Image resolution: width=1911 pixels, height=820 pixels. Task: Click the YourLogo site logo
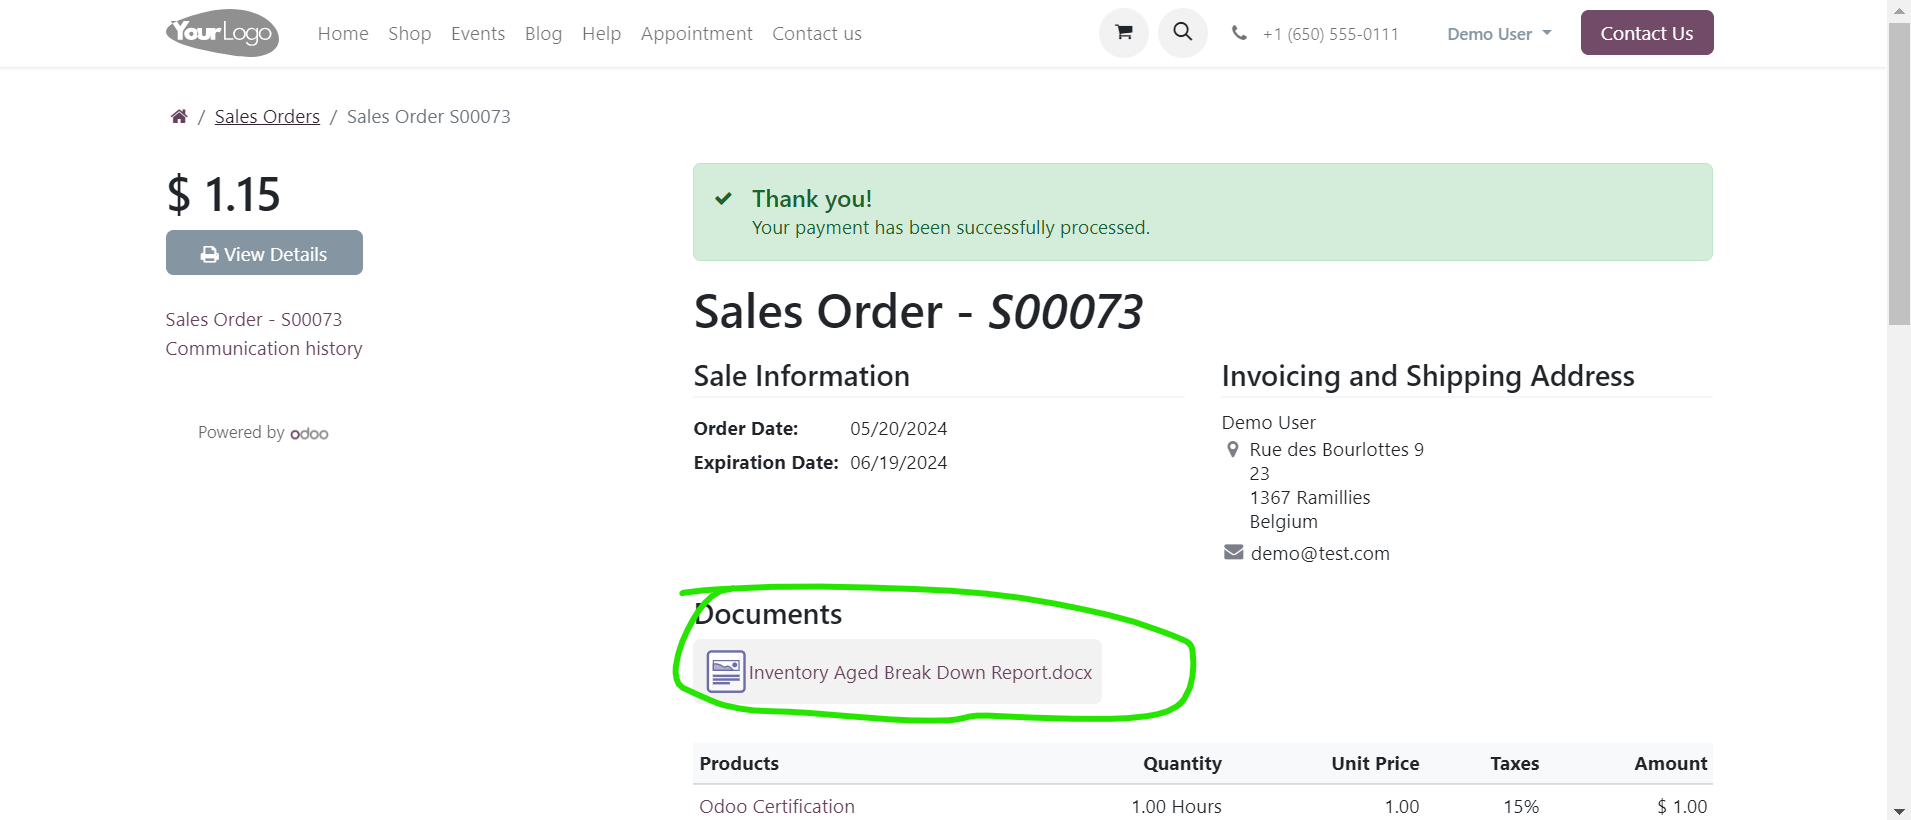(x=222, y=33)
